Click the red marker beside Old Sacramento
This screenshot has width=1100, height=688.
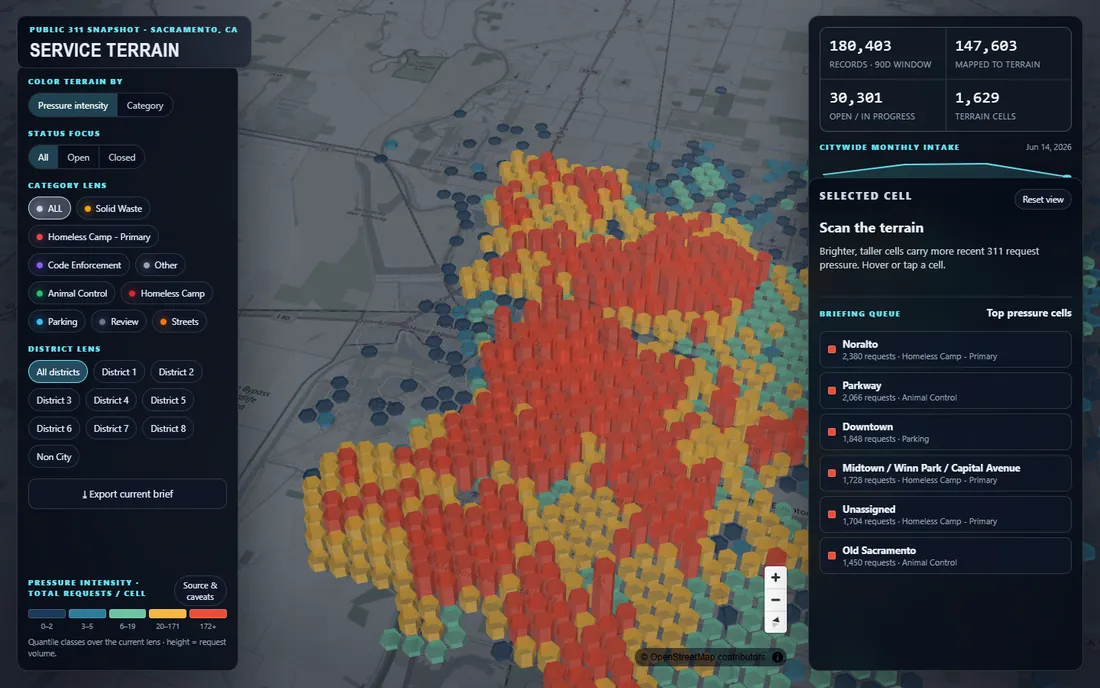click(831, 555)
